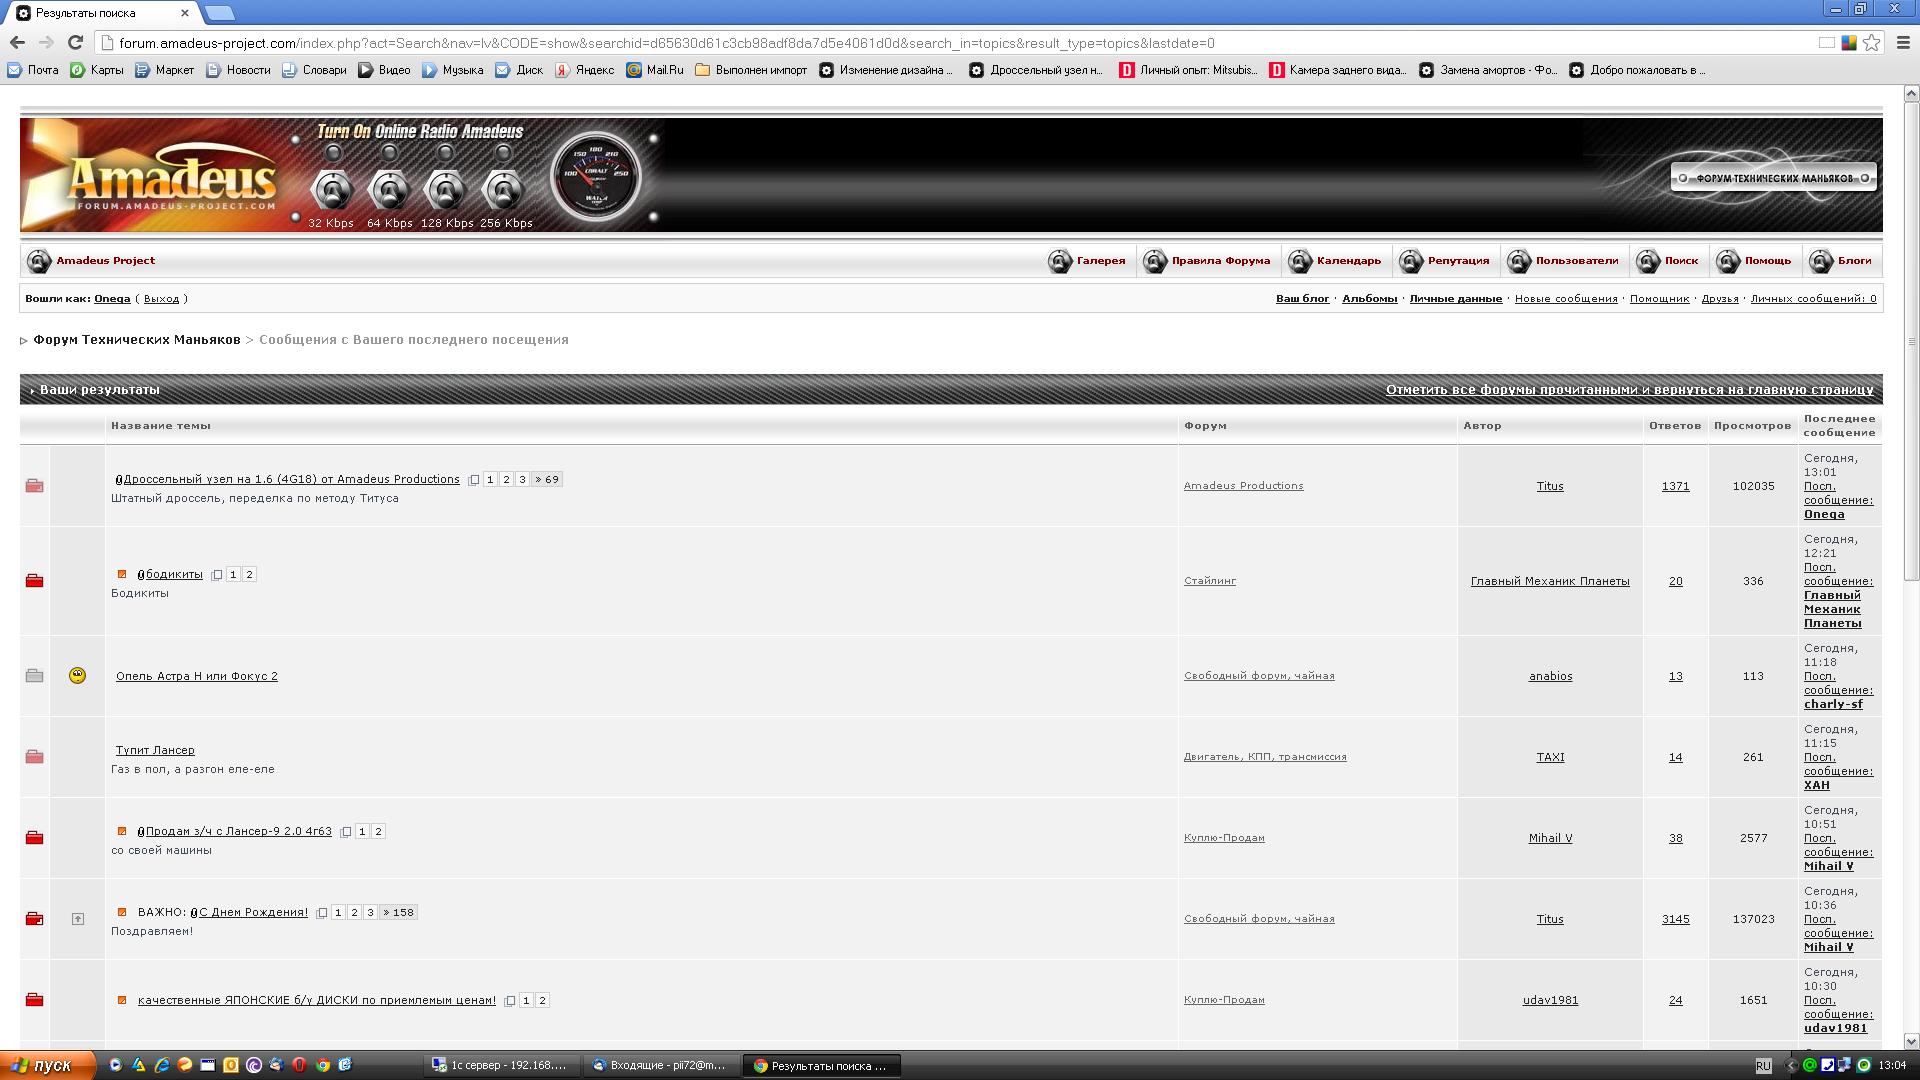The image size is (1920, 1080).
Task: Open the Блоги menu item
Action: [1854, 261]
